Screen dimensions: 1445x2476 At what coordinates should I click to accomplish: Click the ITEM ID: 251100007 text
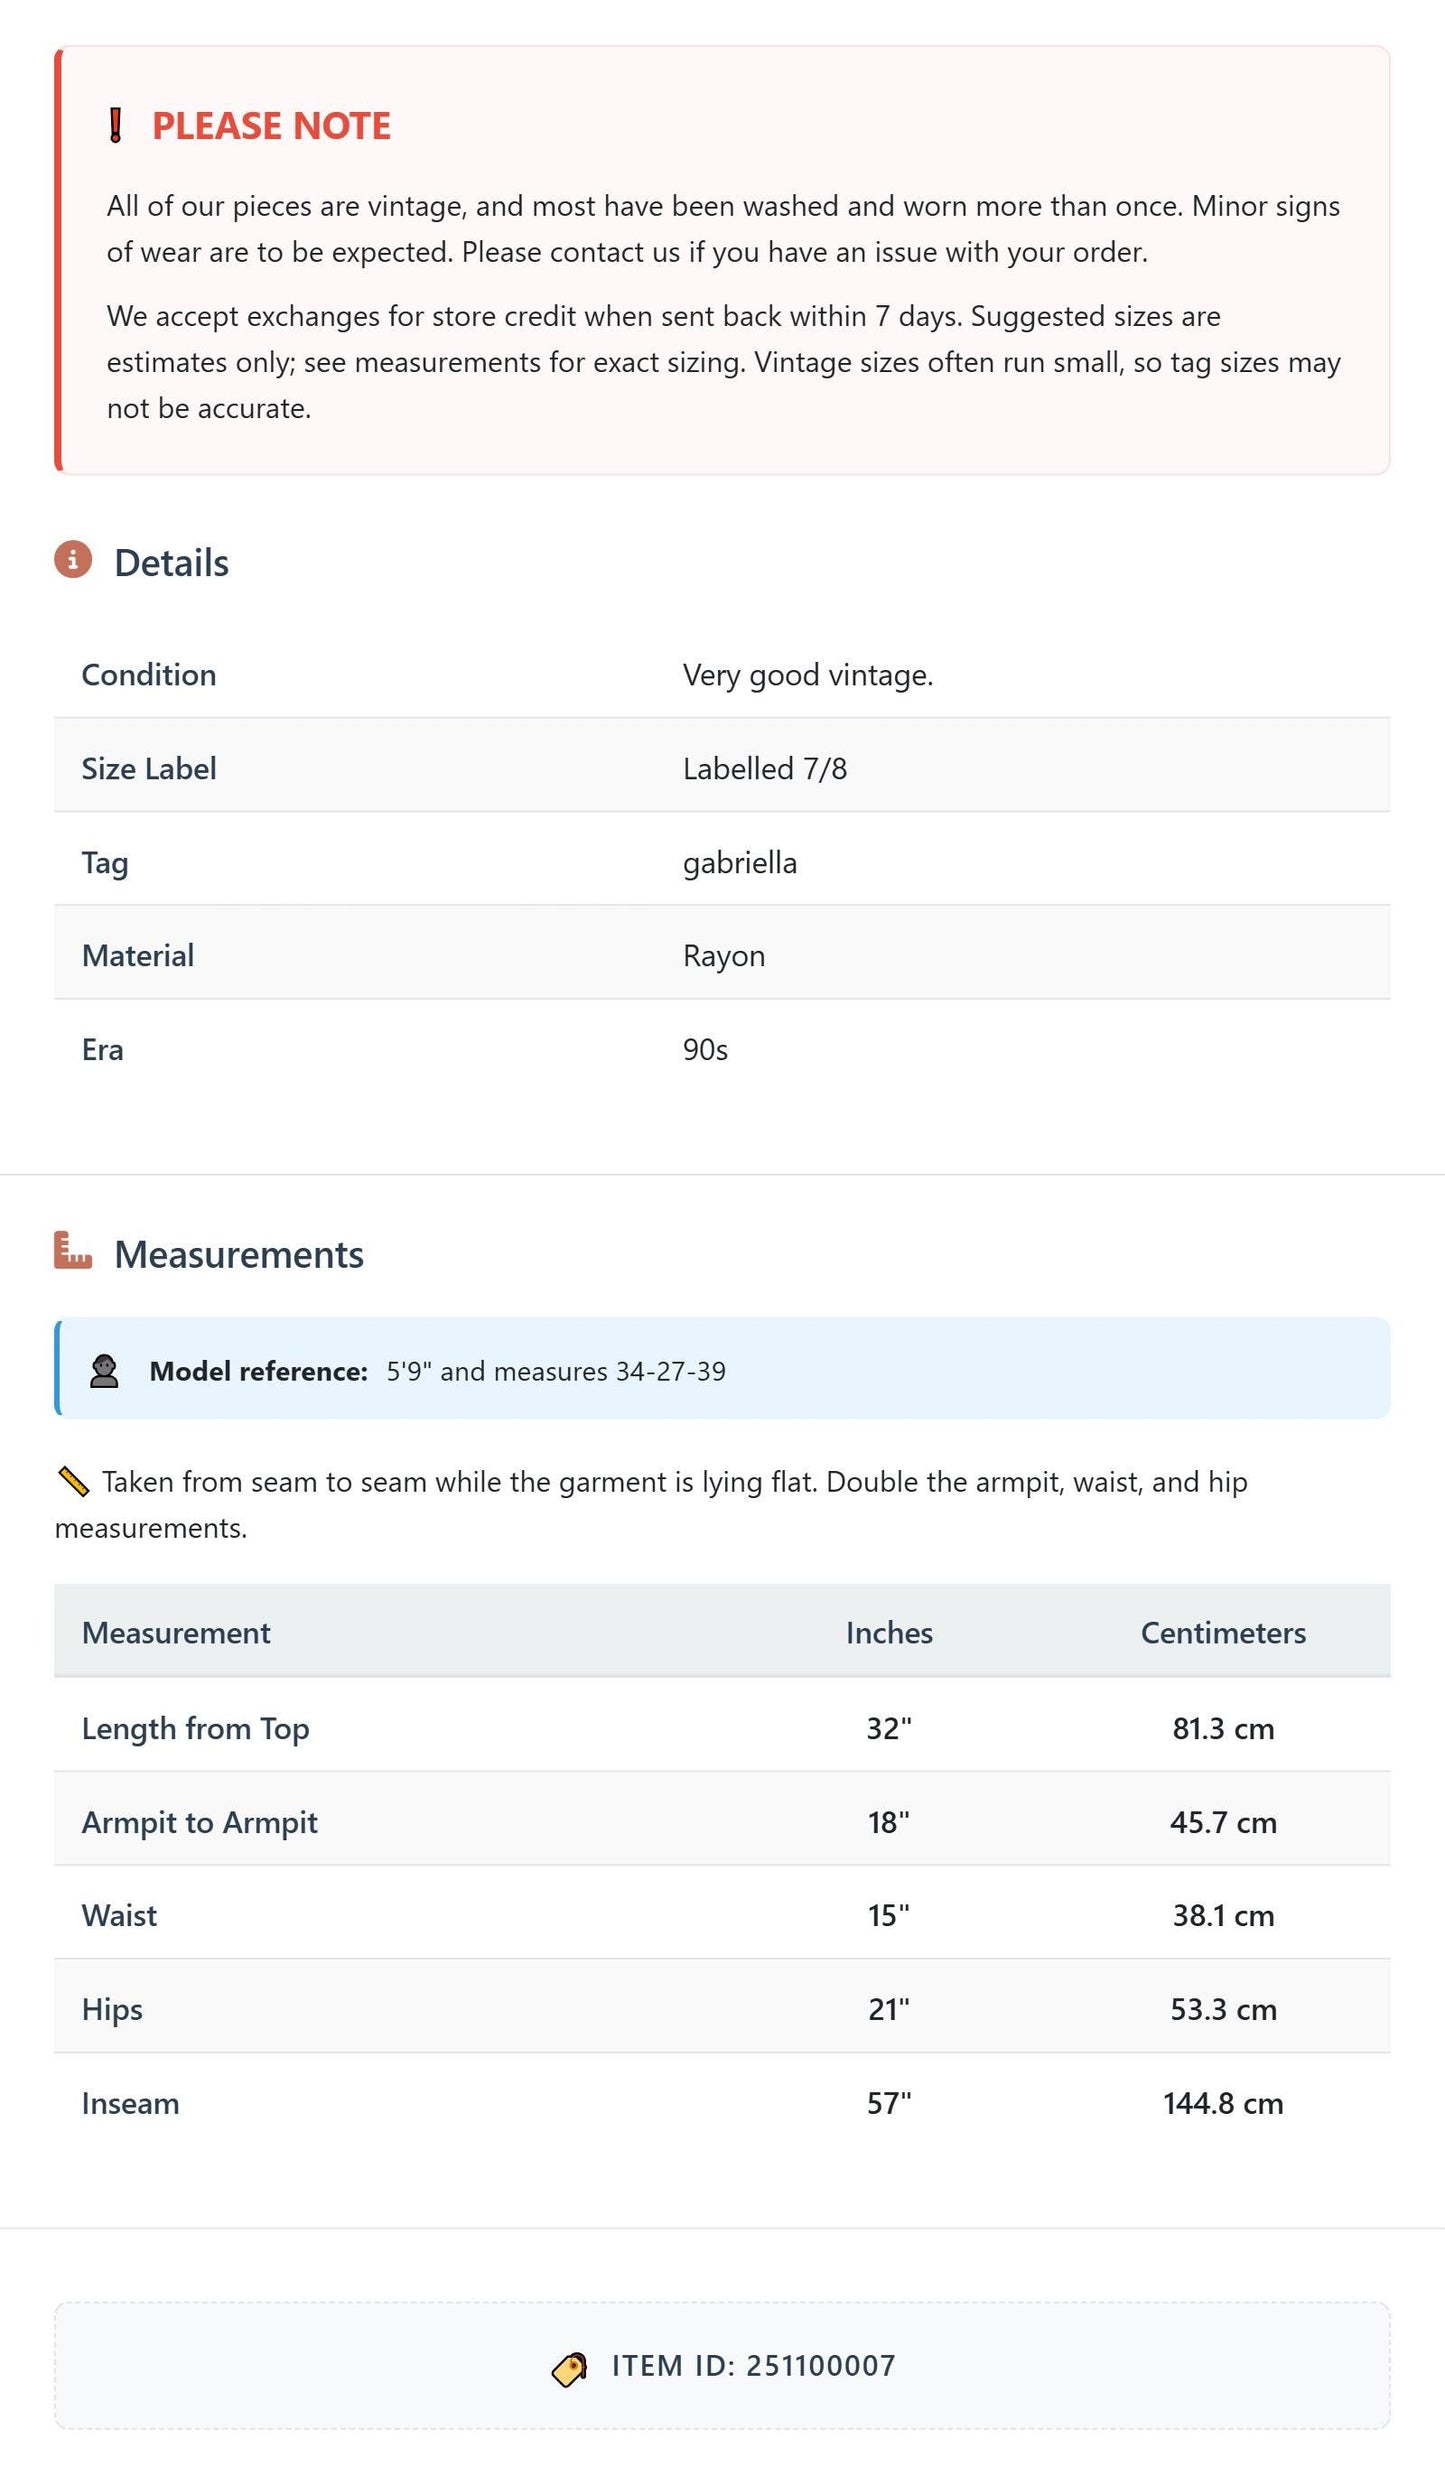point(754,2366)
